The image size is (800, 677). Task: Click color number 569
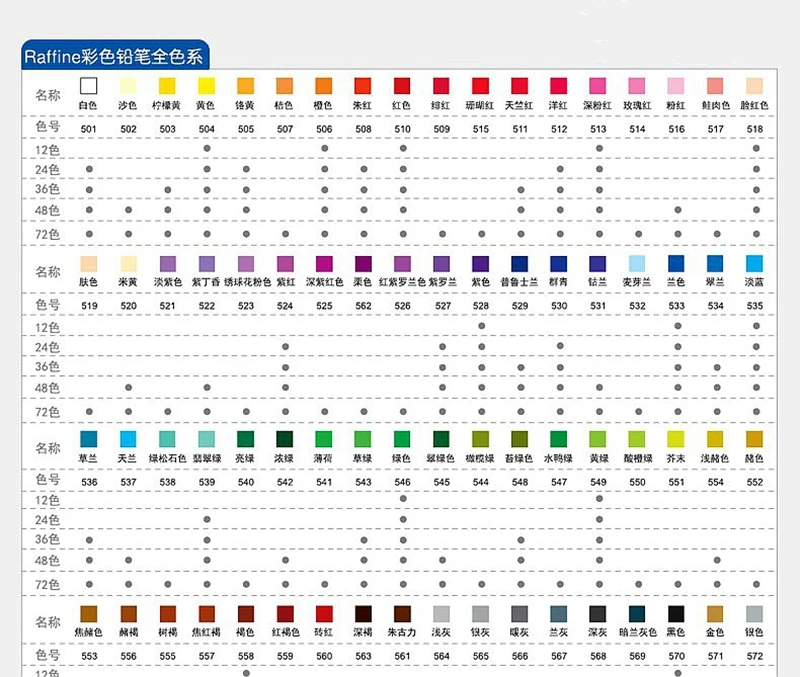(x=637, y=656)
